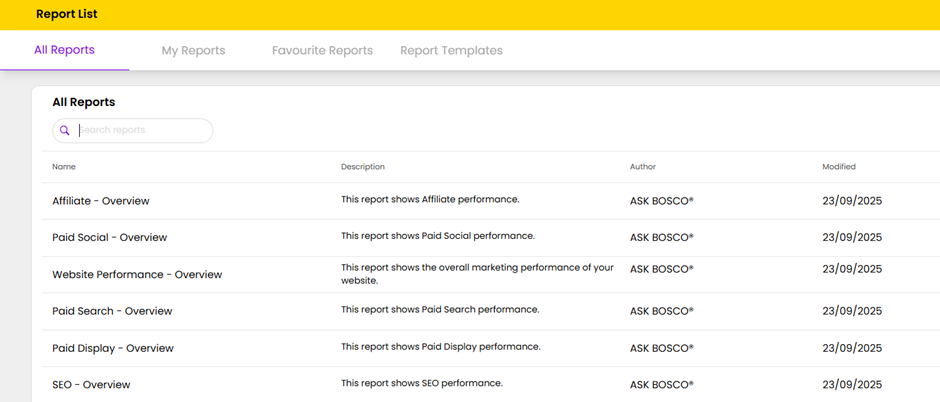This screenshot has height=402, width=940.
Task: Open the My Reports tab
Action: pos(193,50)
